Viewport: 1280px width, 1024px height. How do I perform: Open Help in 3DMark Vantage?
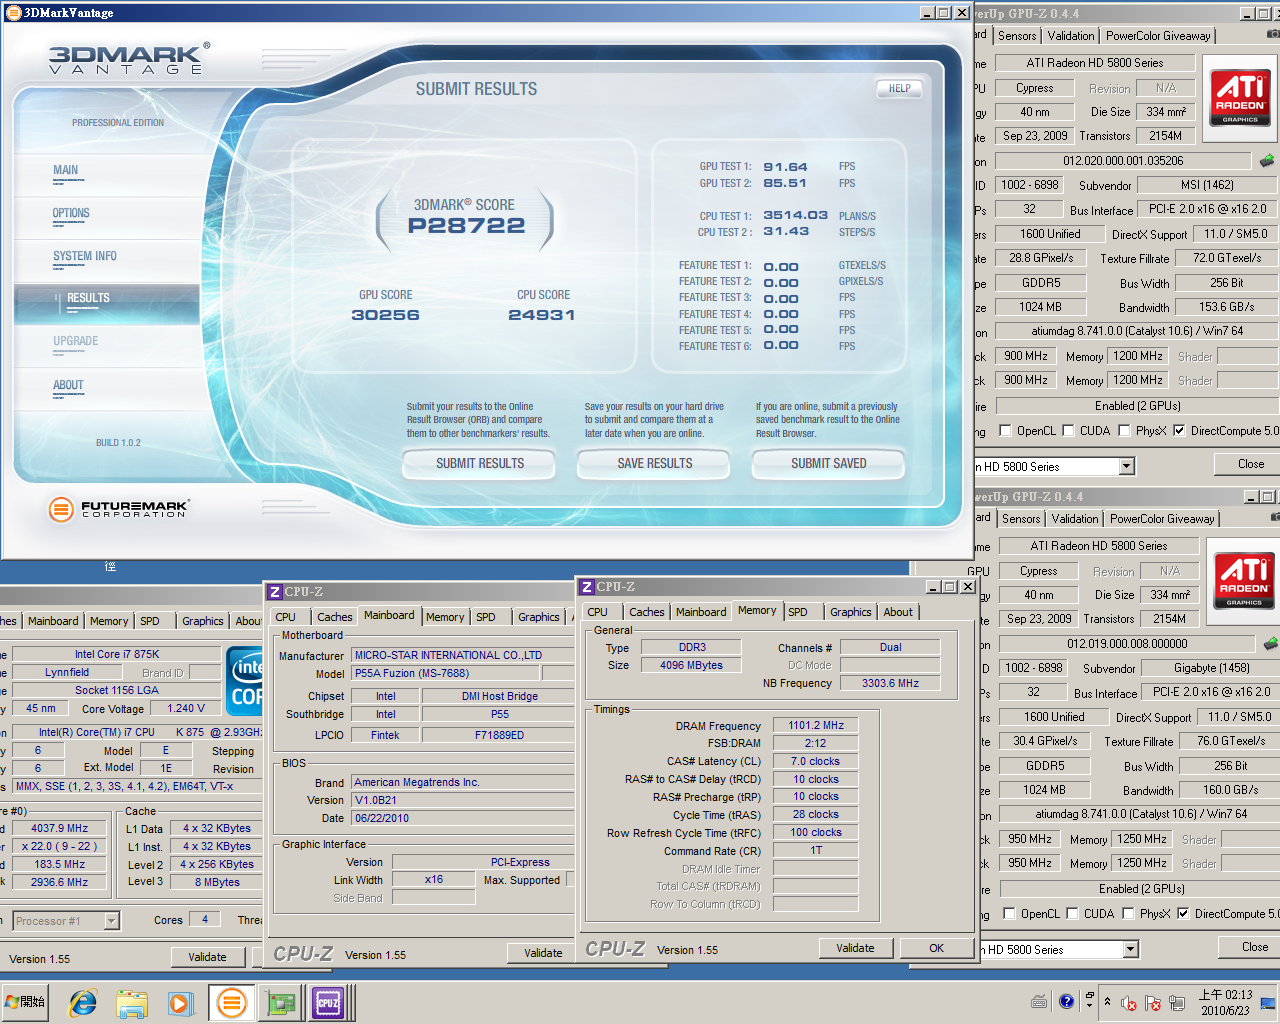900,88
